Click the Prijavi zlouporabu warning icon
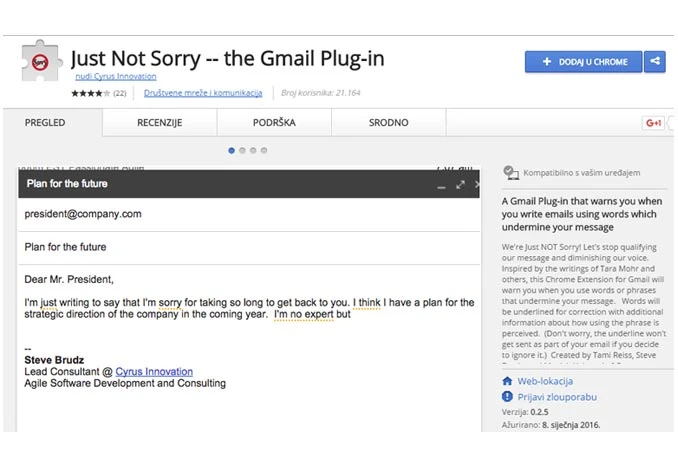 tap(507, 397)
